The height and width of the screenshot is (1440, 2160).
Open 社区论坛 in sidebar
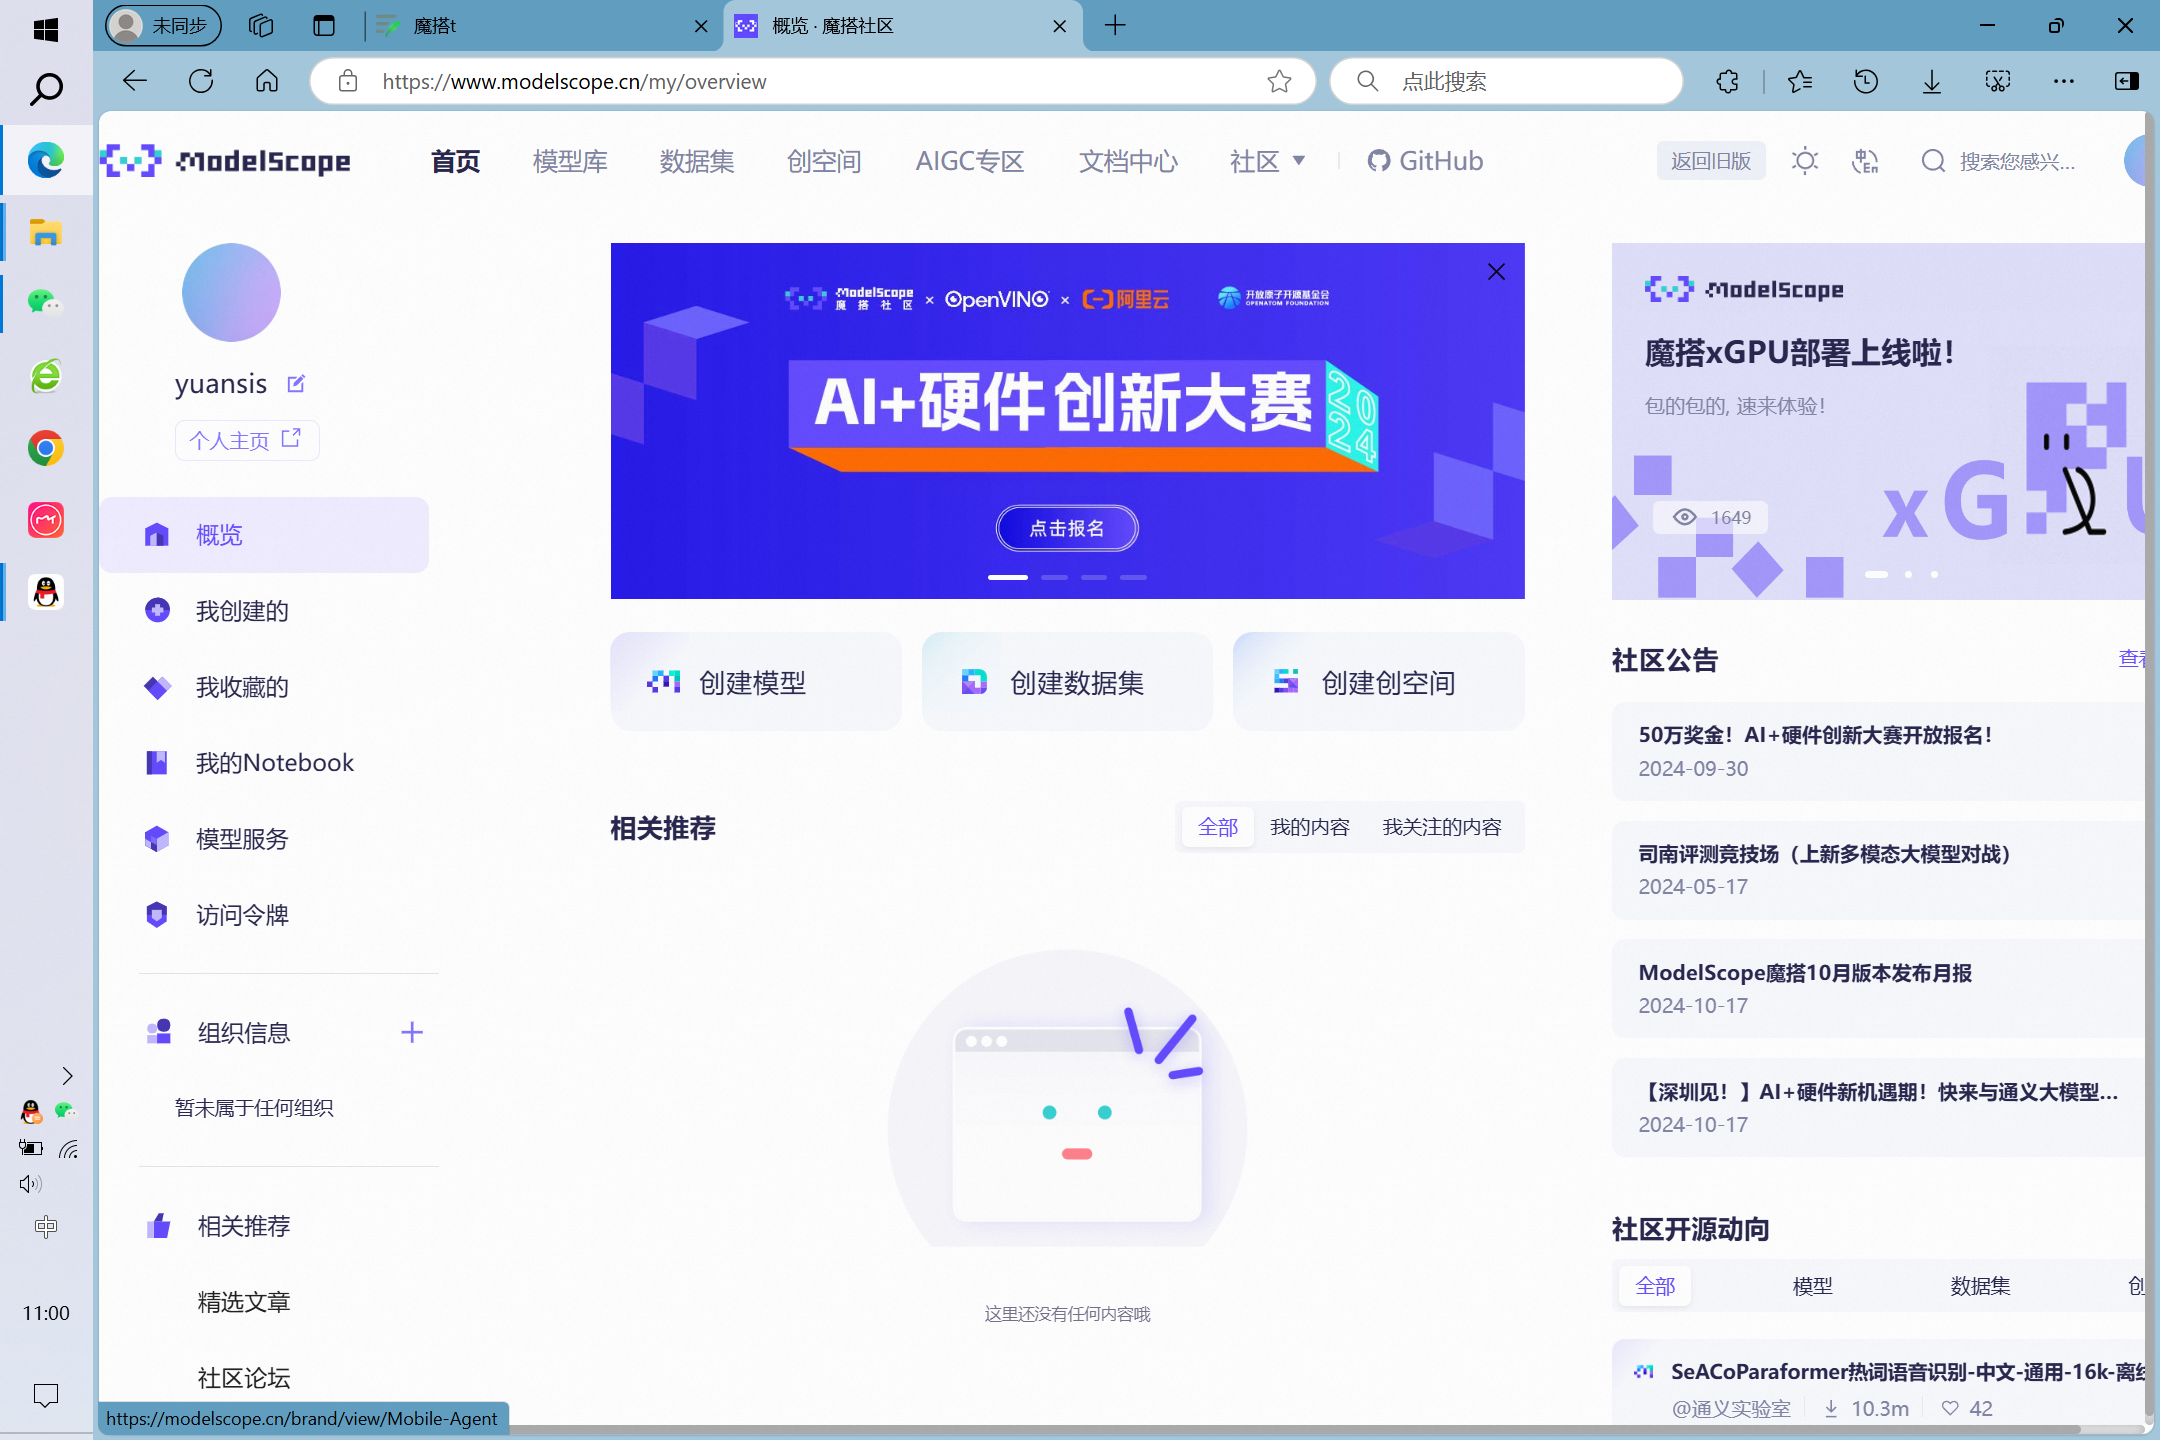click(x=244, y=1378)
